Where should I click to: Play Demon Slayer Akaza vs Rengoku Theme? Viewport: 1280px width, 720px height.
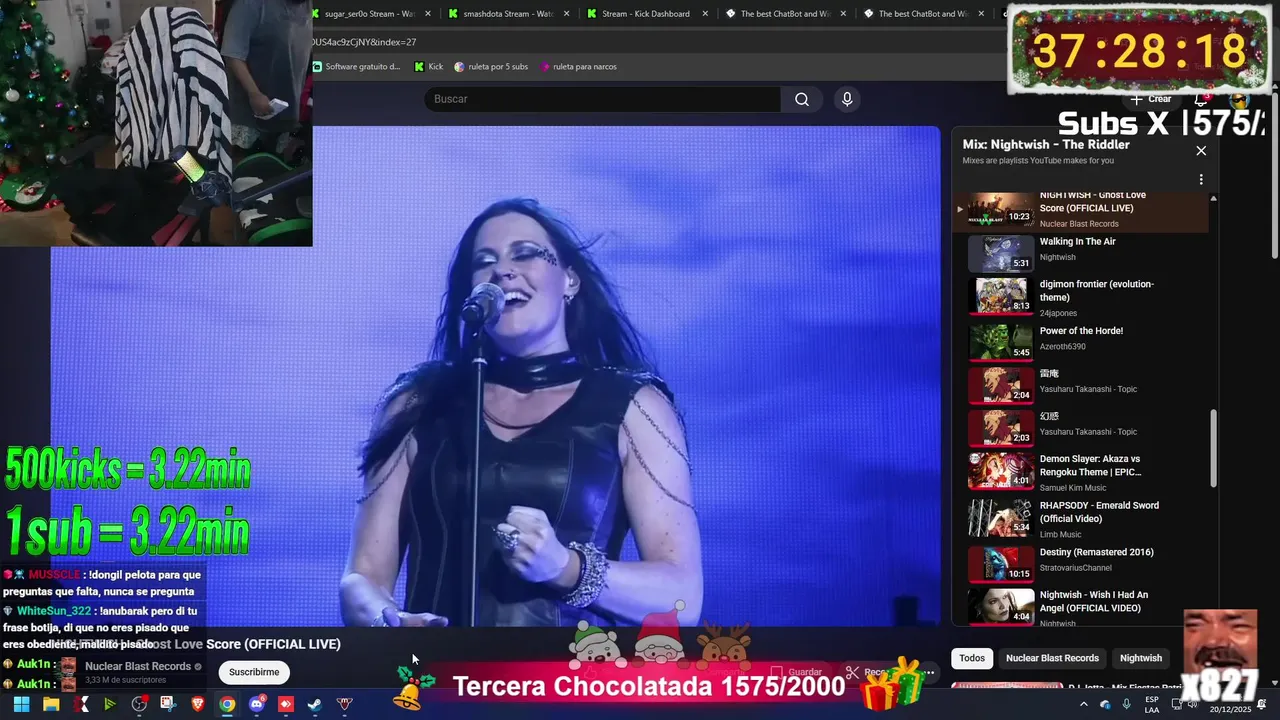pyautogui.click(x=1080, y=471)
